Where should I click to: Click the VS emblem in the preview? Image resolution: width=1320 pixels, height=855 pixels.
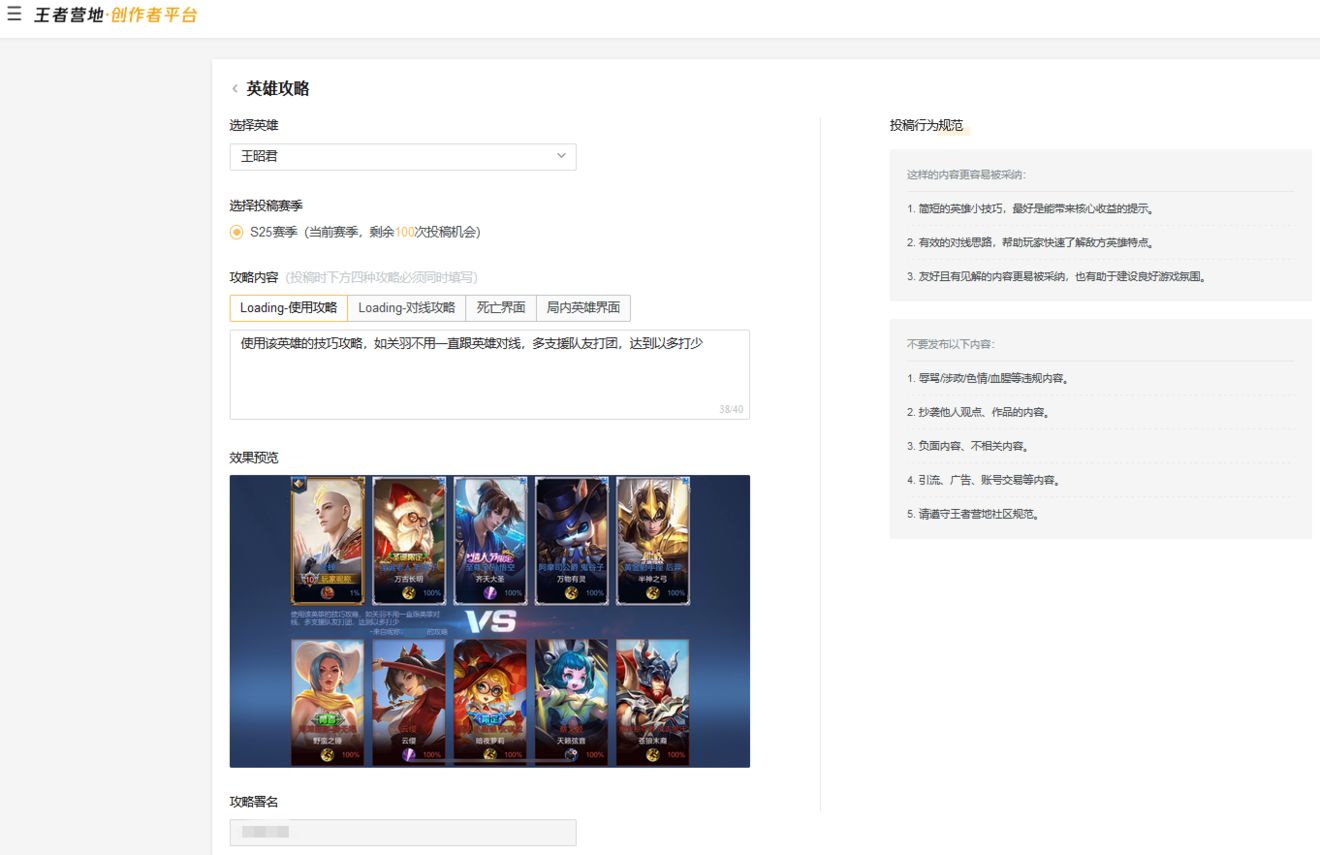[x=491, y=621]
